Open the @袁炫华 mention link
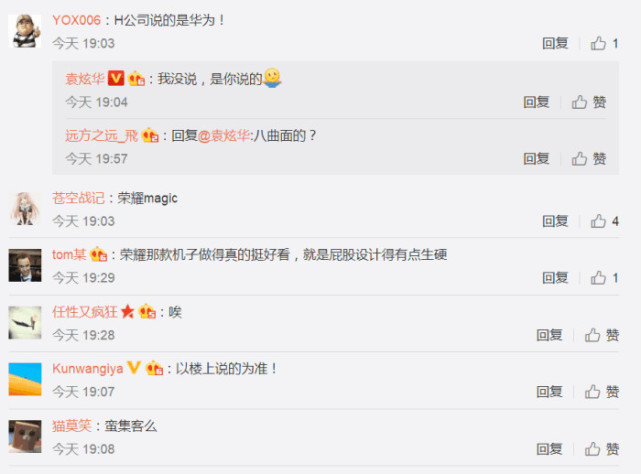 point(224,135)
